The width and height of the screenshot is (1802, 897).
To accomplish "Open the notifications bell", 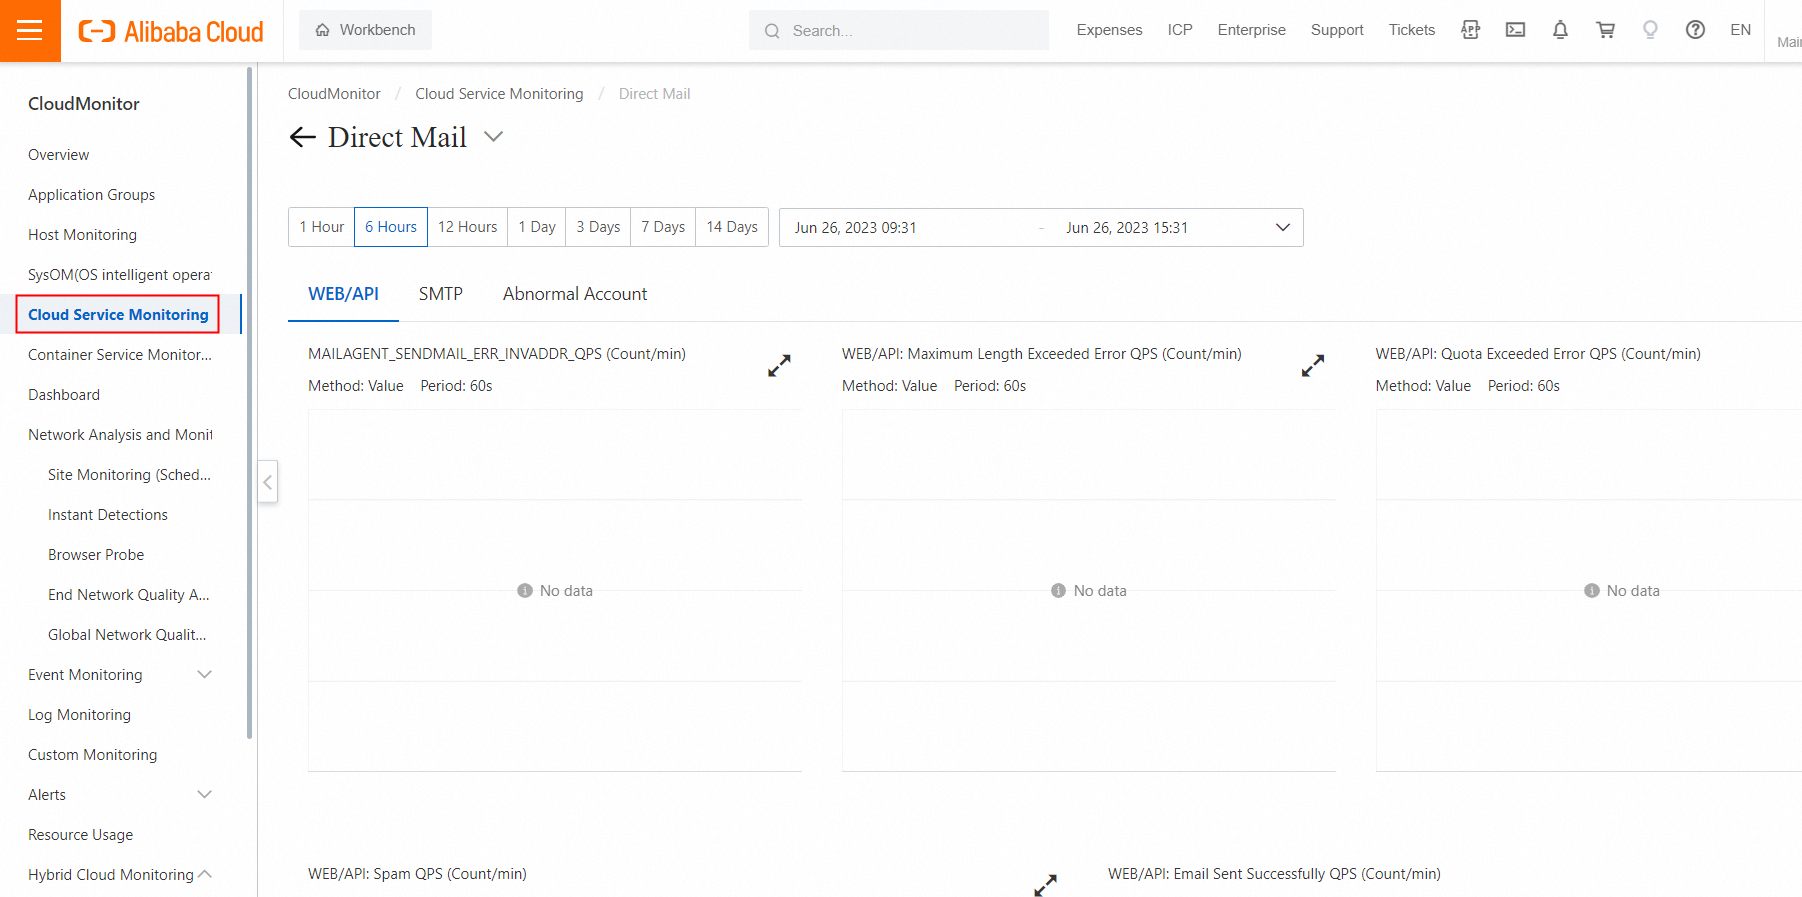I will (1560, 30).
